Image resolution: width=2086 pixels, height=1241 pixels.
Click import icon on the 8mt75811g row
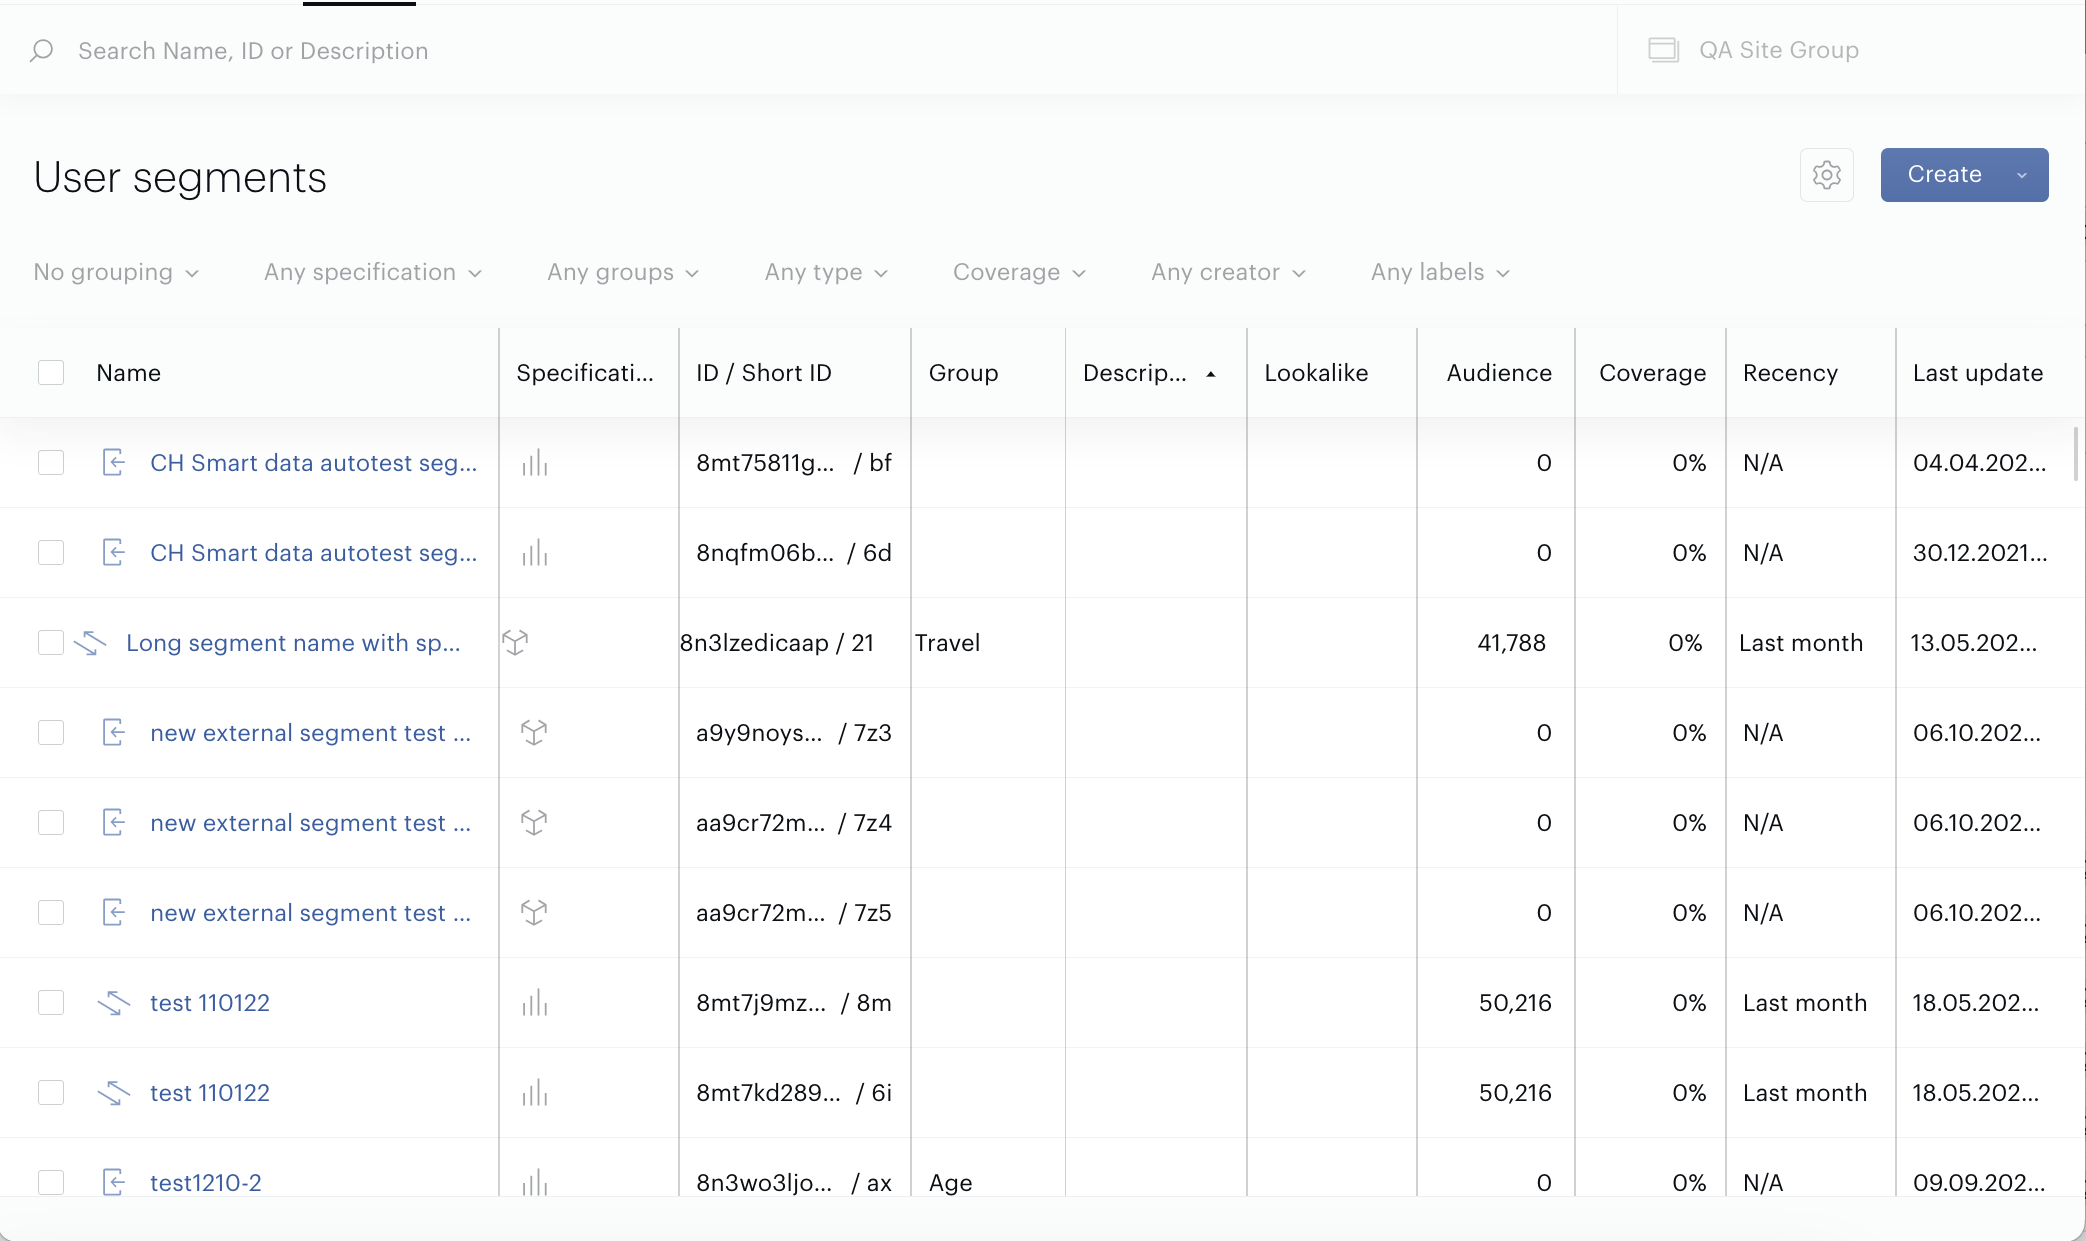tap(114, 463)
